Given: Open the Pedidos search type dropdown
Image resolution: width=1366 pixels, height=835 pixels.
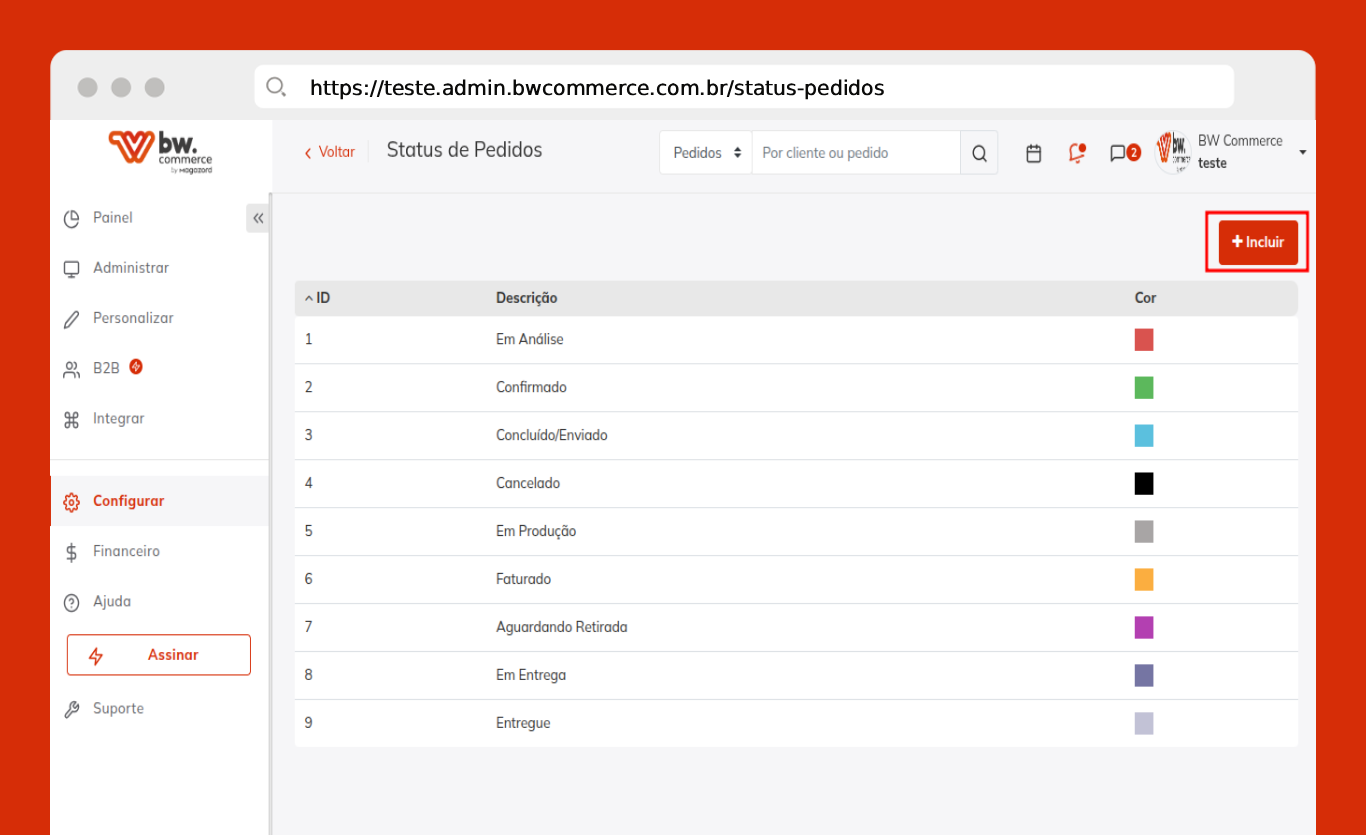Looking at the screenshot, I should [x=706, y=153].
